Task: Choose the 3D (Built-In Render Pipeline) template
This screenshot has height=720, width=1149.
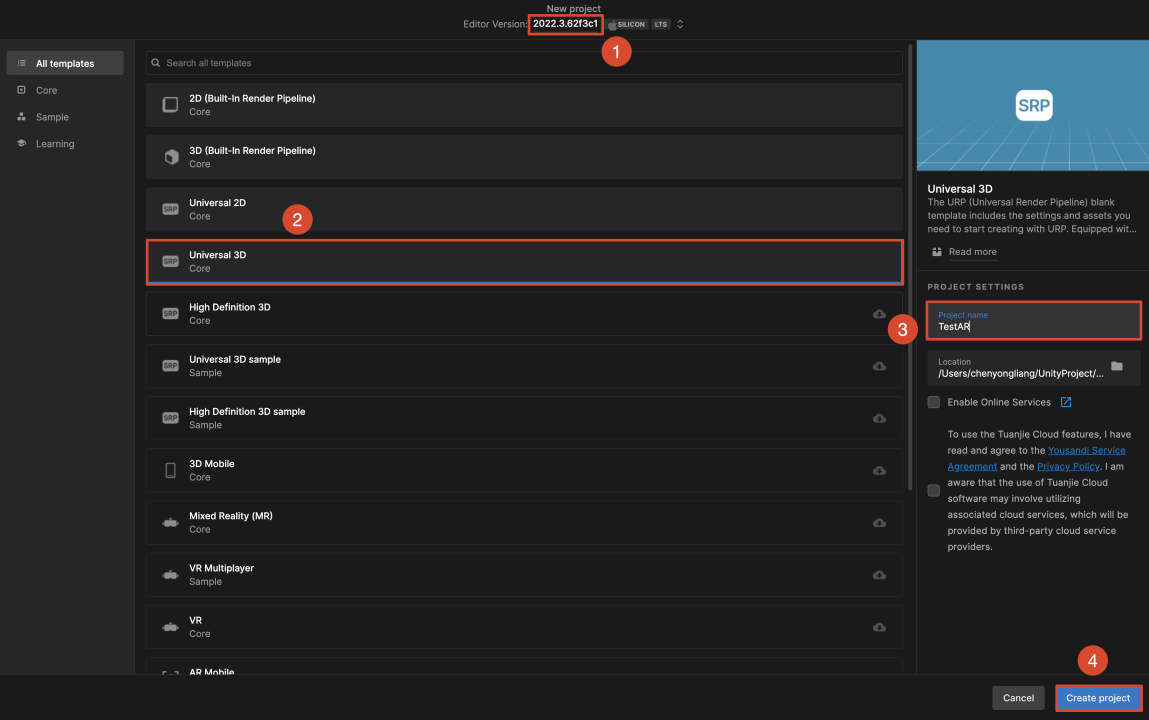Action: (x=524, y=157)
